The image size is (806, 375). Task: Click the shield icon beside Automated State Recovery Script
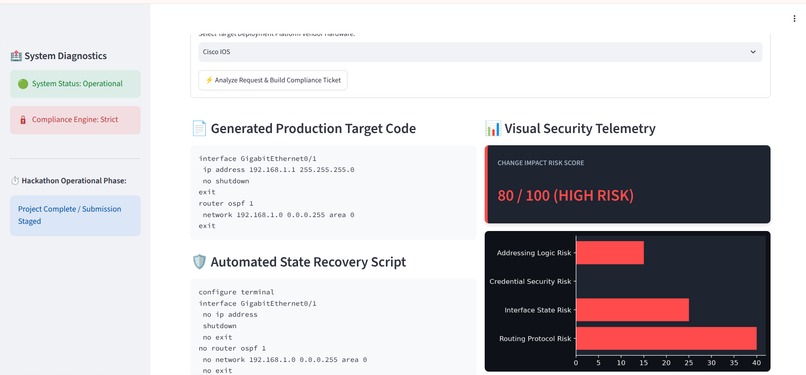coord(199,262)
